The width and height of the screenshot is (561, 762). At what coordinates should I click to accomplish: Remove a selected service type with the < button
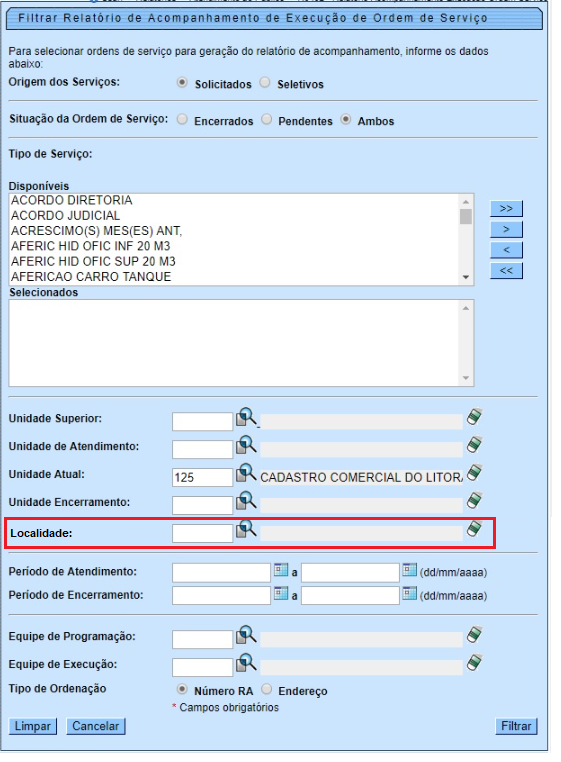pos(506,250)
